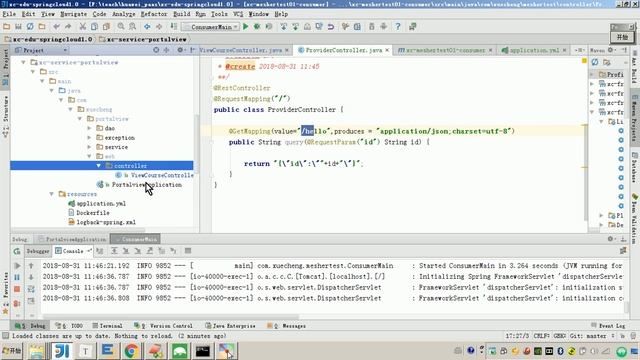
Task: Switch to application.yml editor tab
Action: (534, 50)
